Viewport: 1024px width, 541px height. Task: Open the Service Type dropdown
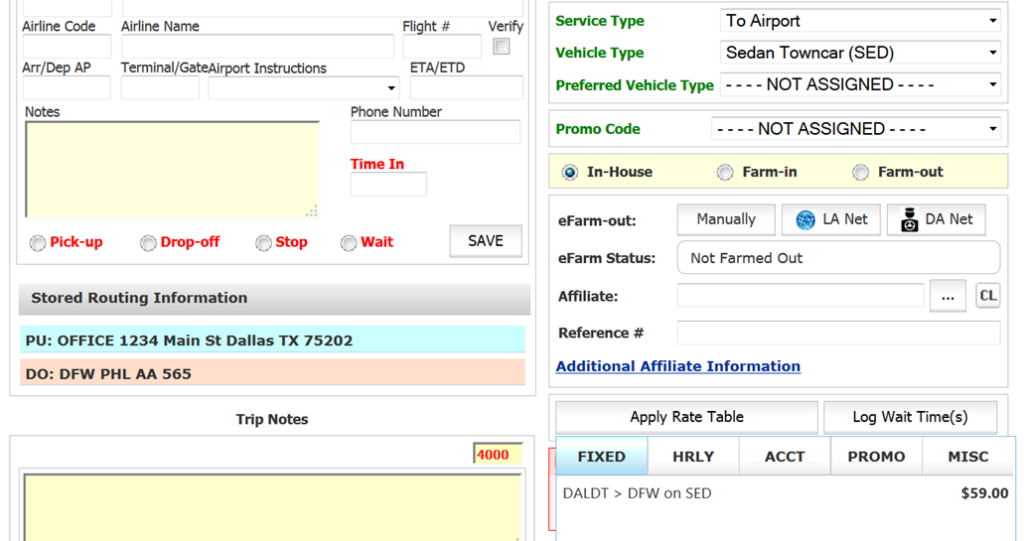860,21
